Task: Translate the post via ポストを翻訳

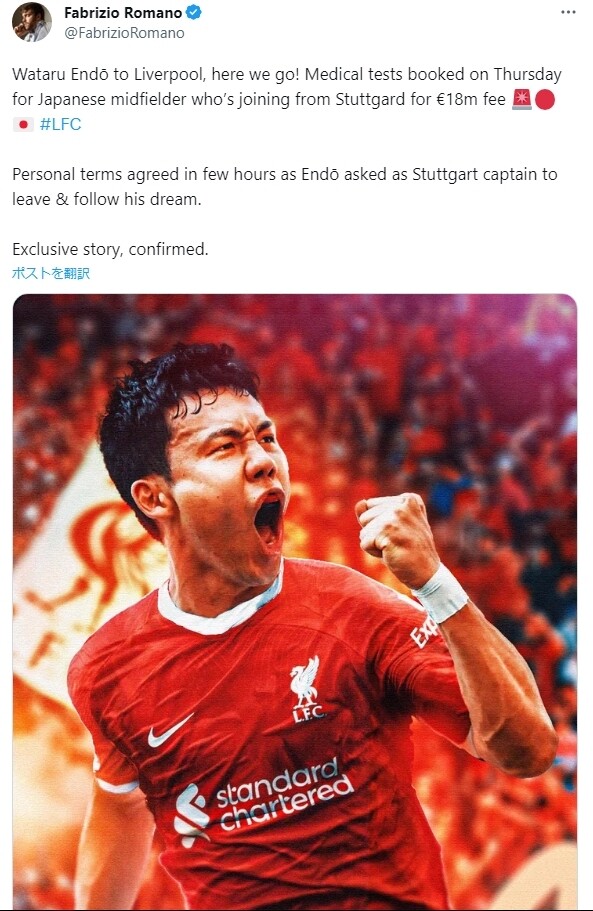Action: 51,273
